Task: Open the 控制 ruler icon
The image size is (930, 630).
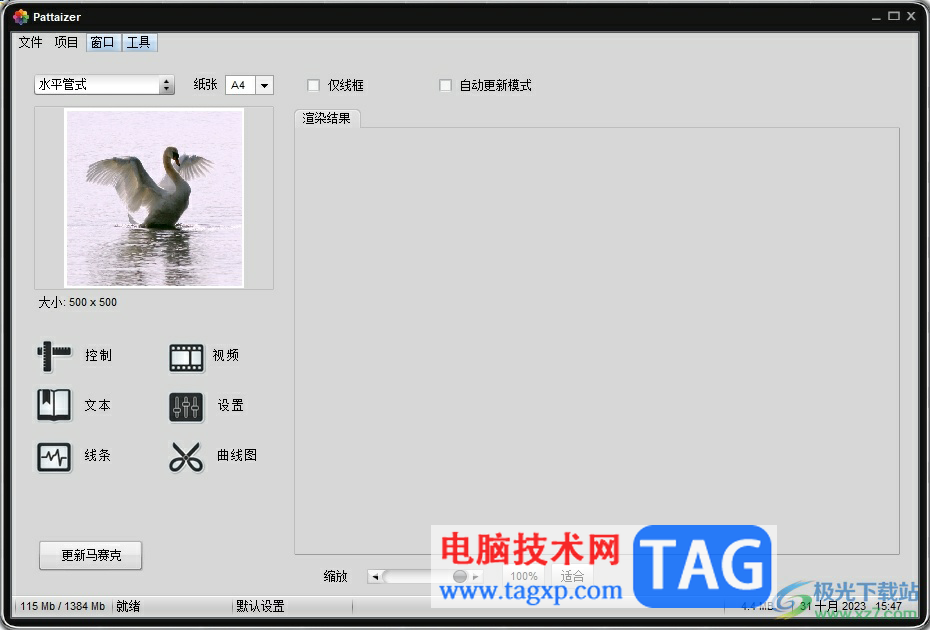Action: pos(53,357)
